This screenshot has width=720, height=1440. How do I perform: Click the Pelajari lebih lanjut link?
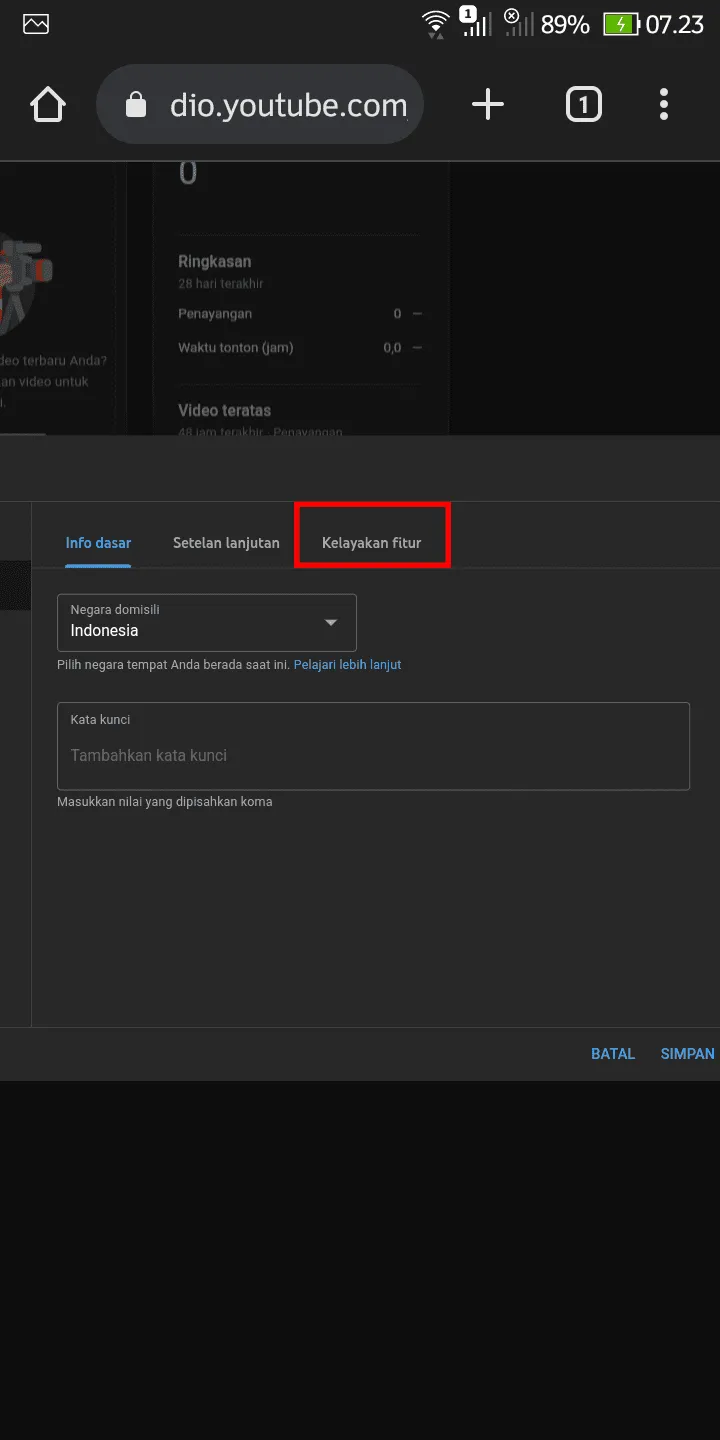347,664
